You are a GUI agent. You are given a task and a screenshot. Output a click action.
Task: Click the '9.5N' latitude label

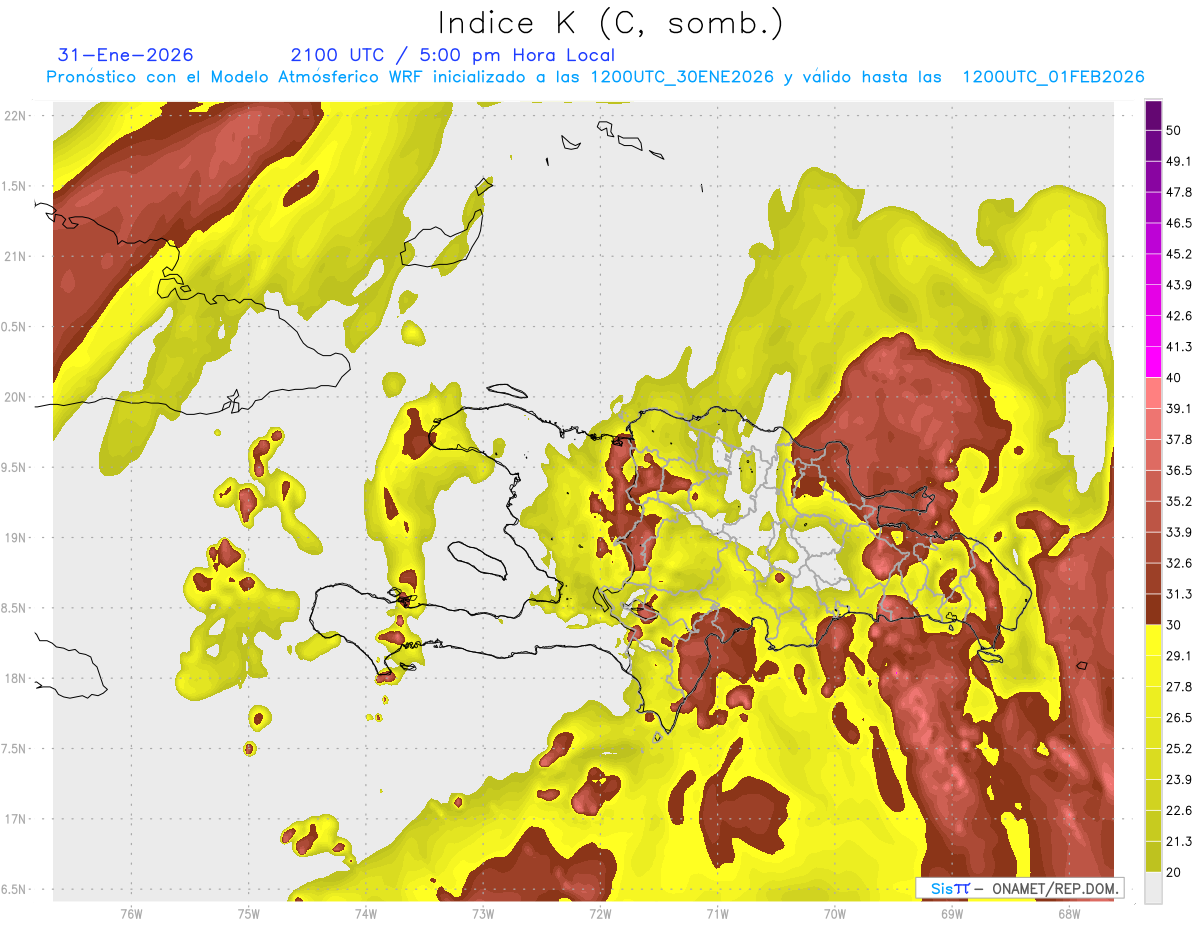pyautogui.click(x=15, y=467)
